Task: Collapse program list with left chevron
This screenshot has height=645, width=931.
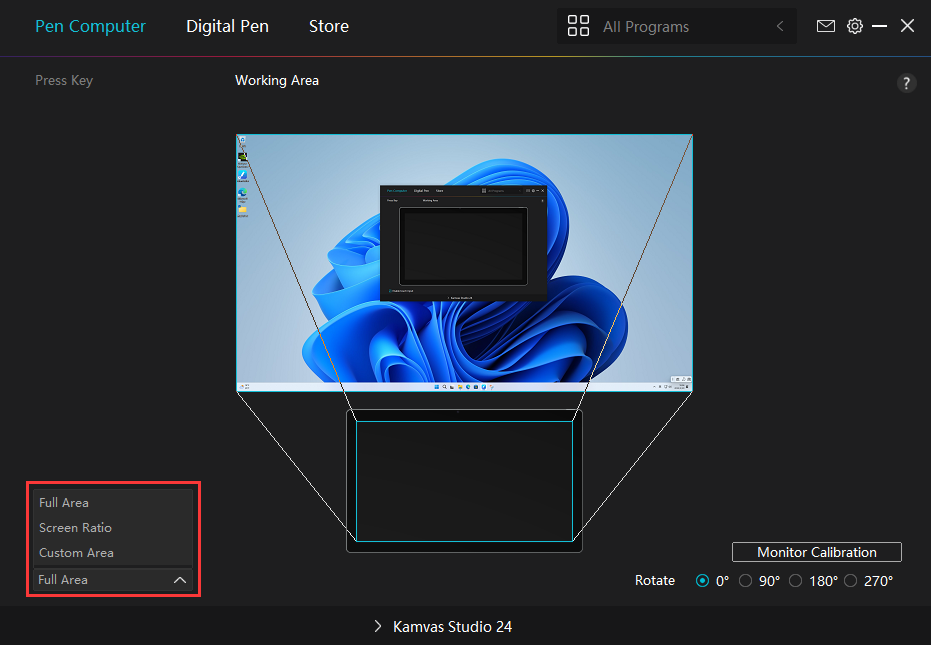Action: (x=780, y=27)
